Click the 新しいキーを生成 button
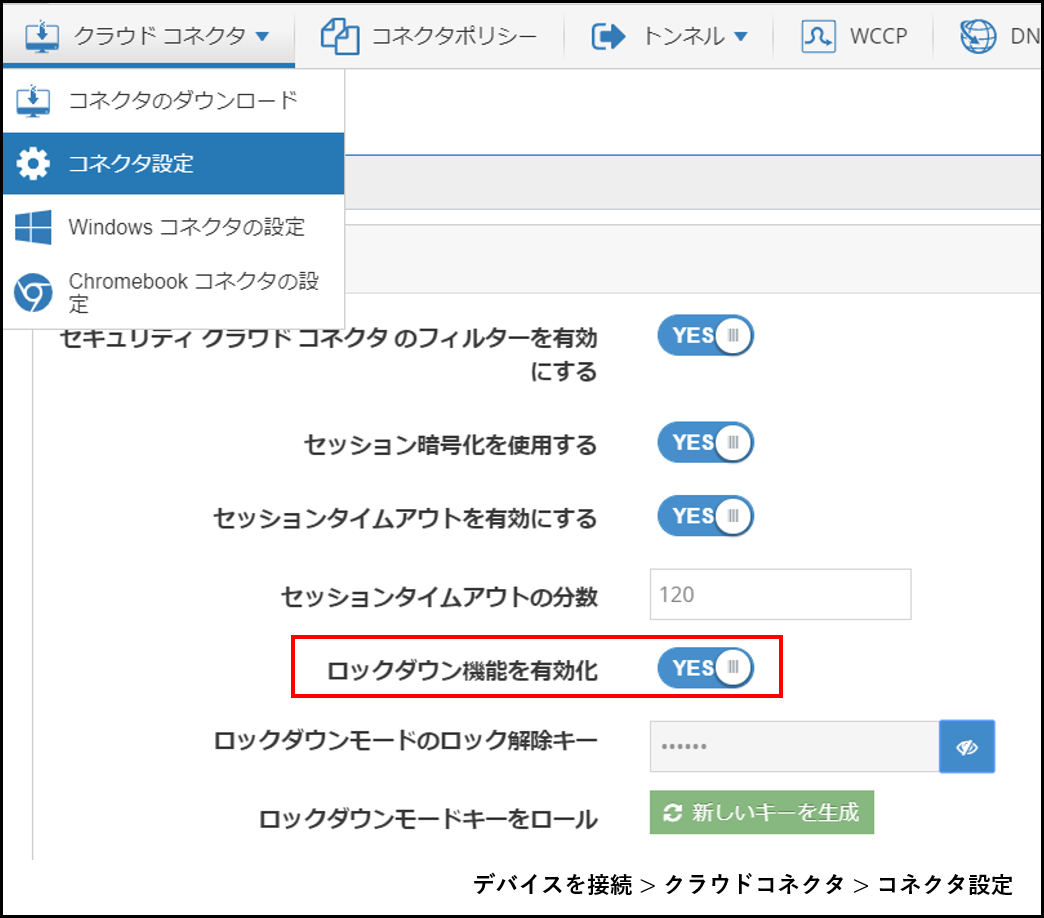The width and height of the screenshot is (1044, 918). [762, 812]
